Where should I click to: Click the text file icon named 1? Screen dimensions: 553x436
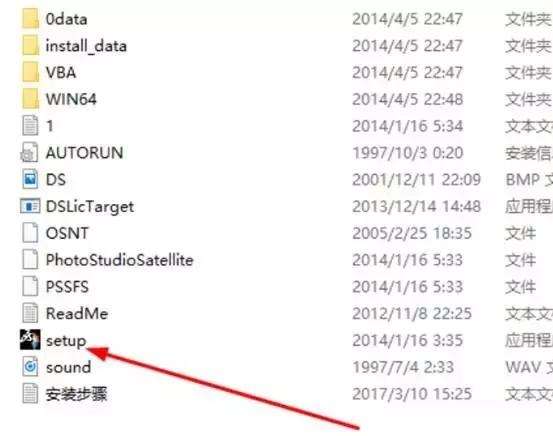tap(30, 126)
